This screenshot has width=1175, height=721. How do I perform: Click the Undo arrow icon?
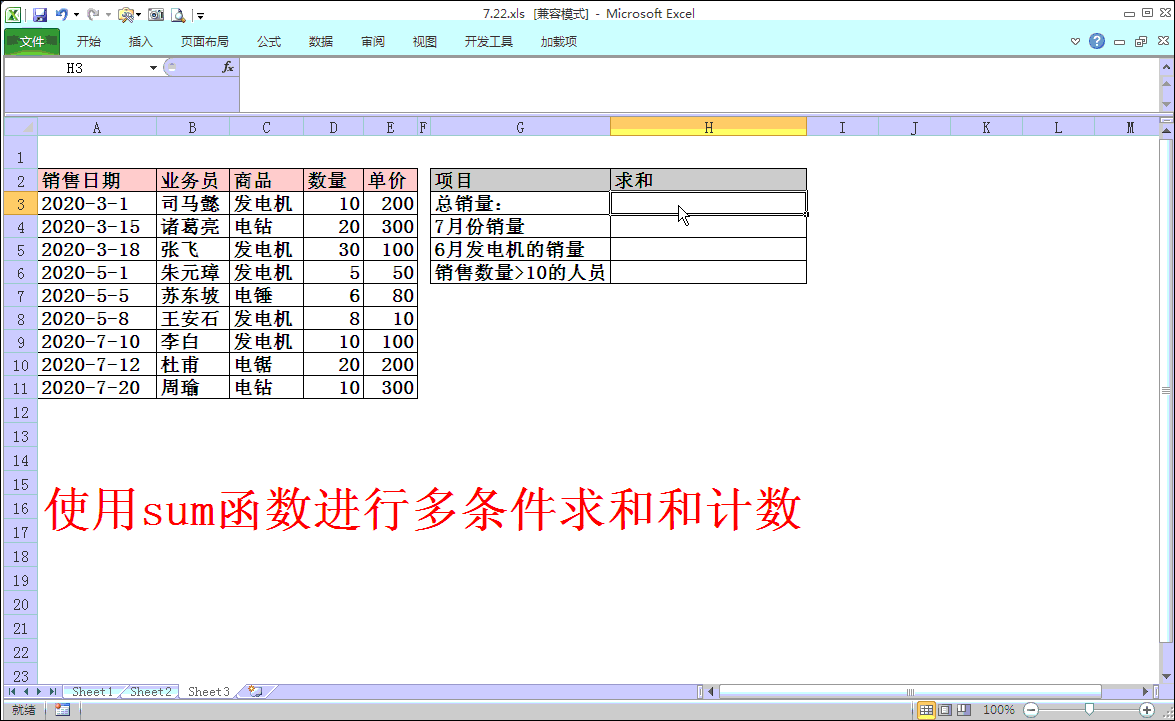point(61,14)
